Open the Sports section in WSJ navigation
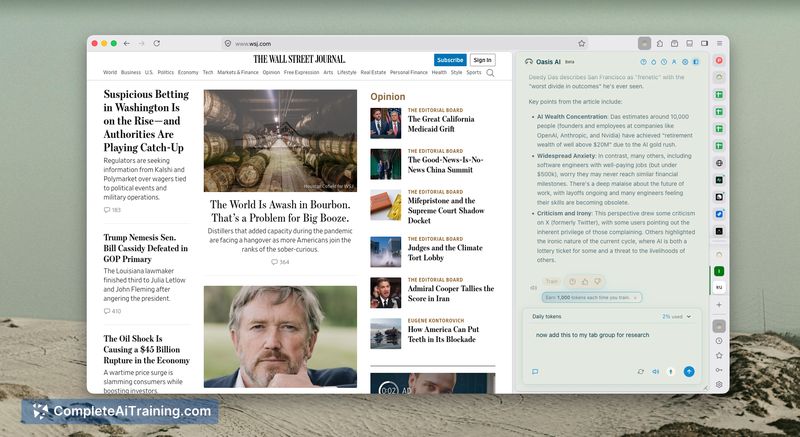The width and height of the screenshot is (800, 437). [x=474, y=72]
